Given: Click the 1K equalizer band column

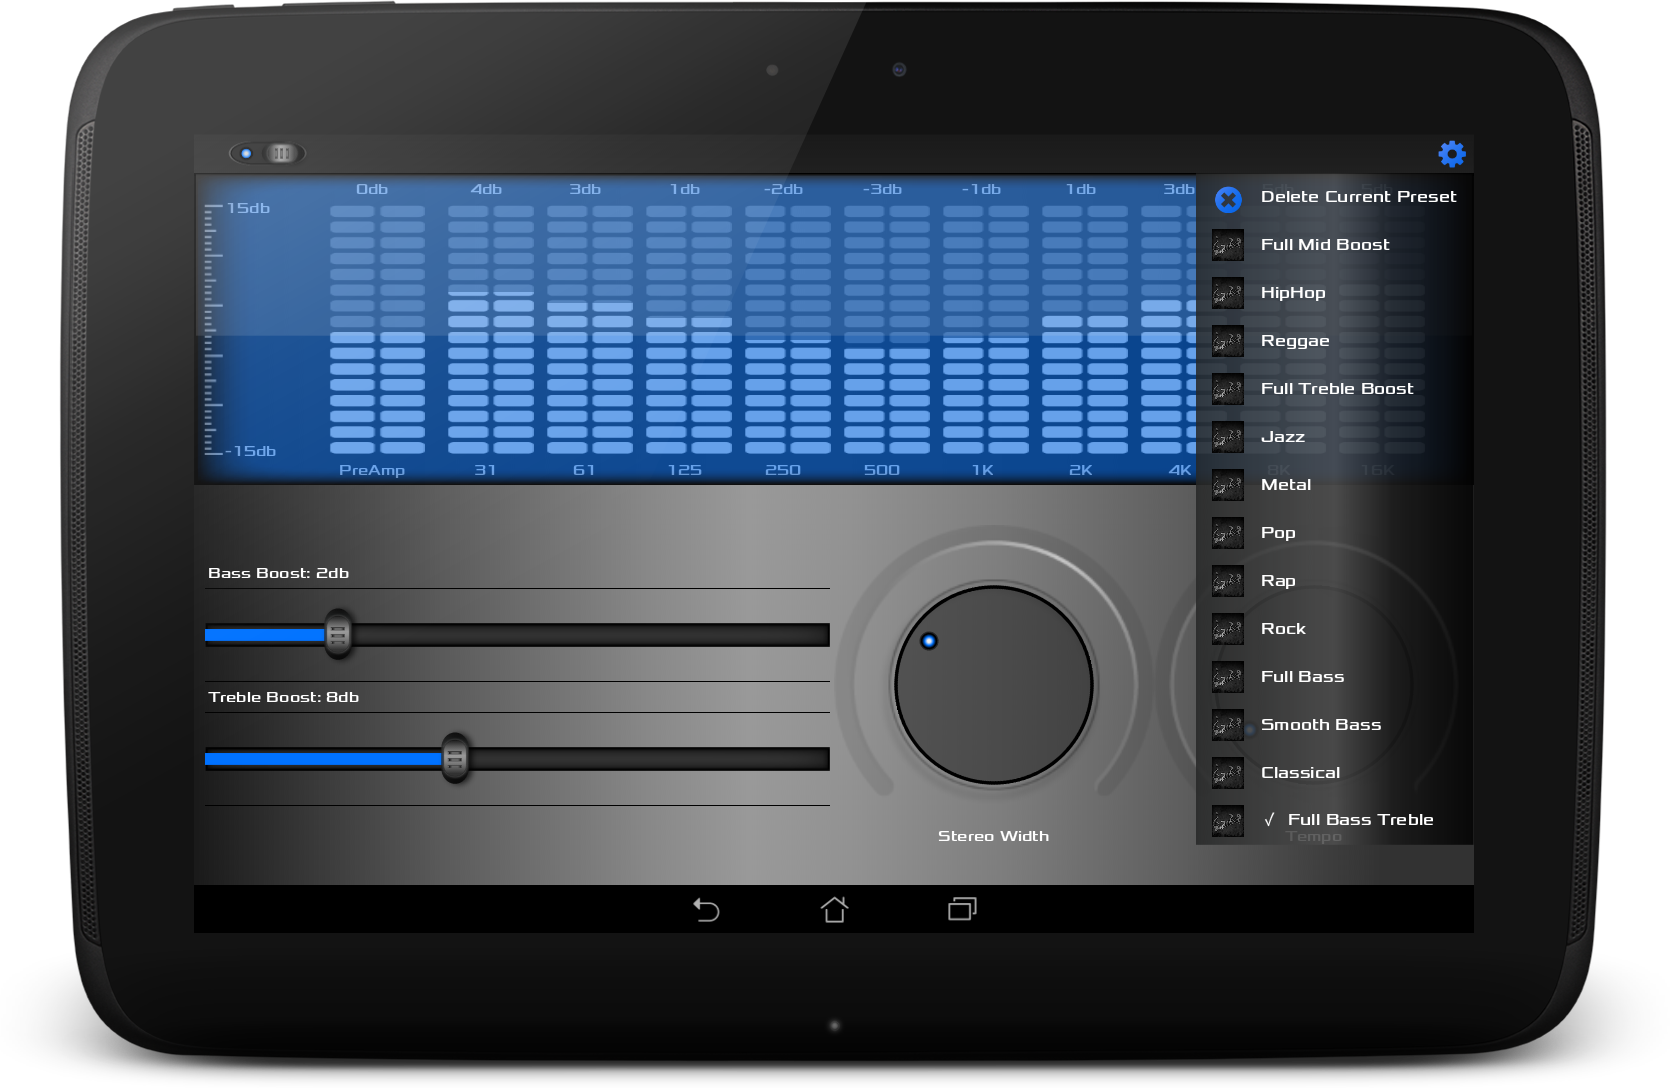Looking at the screenshot, I should pos(985,329).
